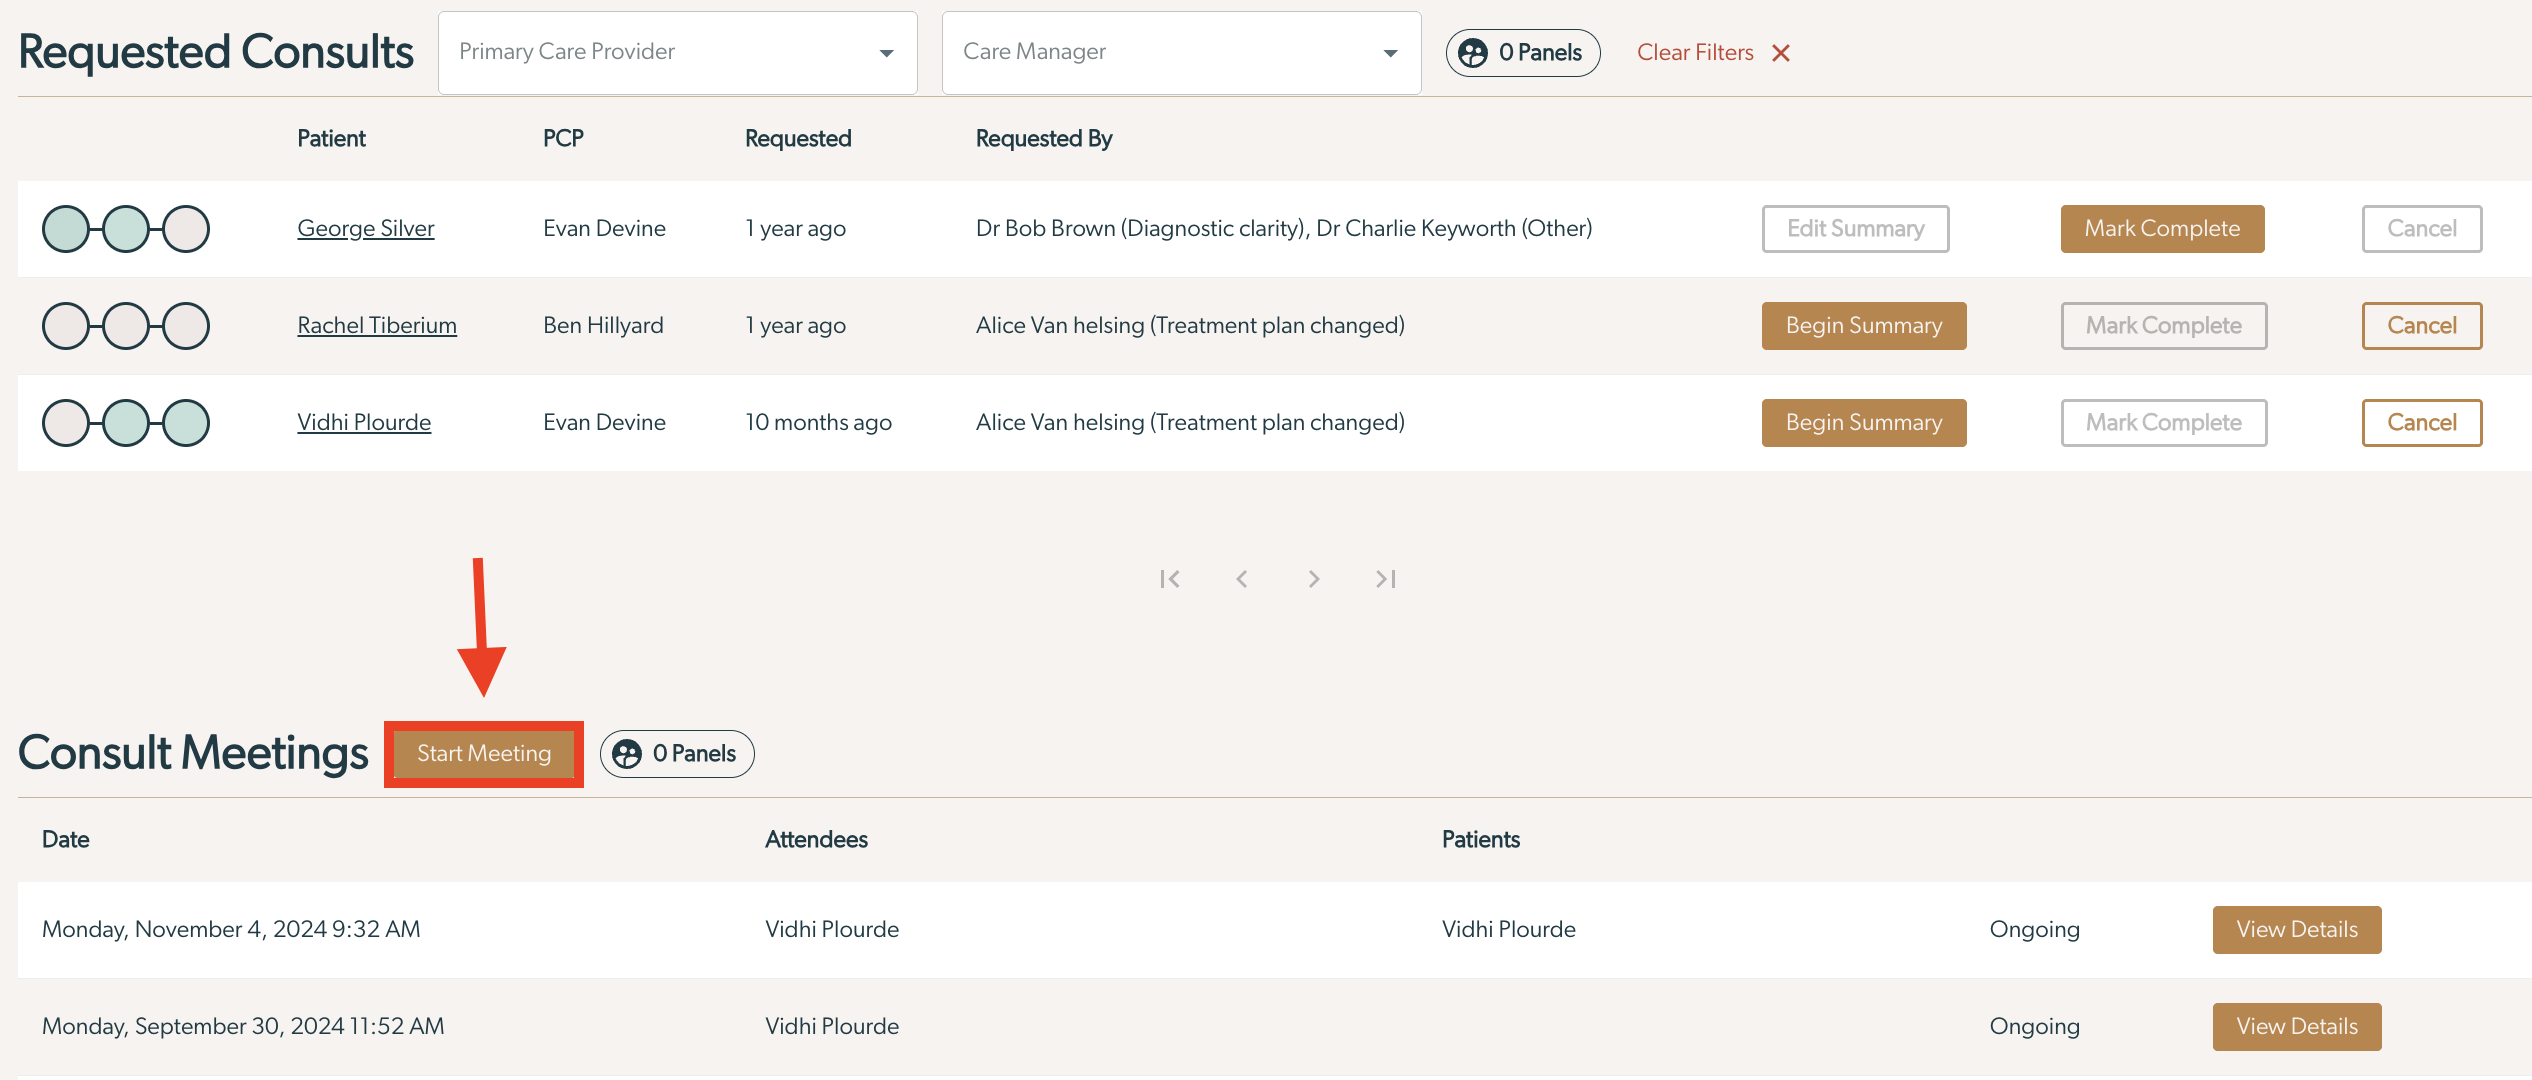The image size is (2532, 1080).
Task: Click first status circle in Vidhi Plourde row
Action: pos(66,423)
